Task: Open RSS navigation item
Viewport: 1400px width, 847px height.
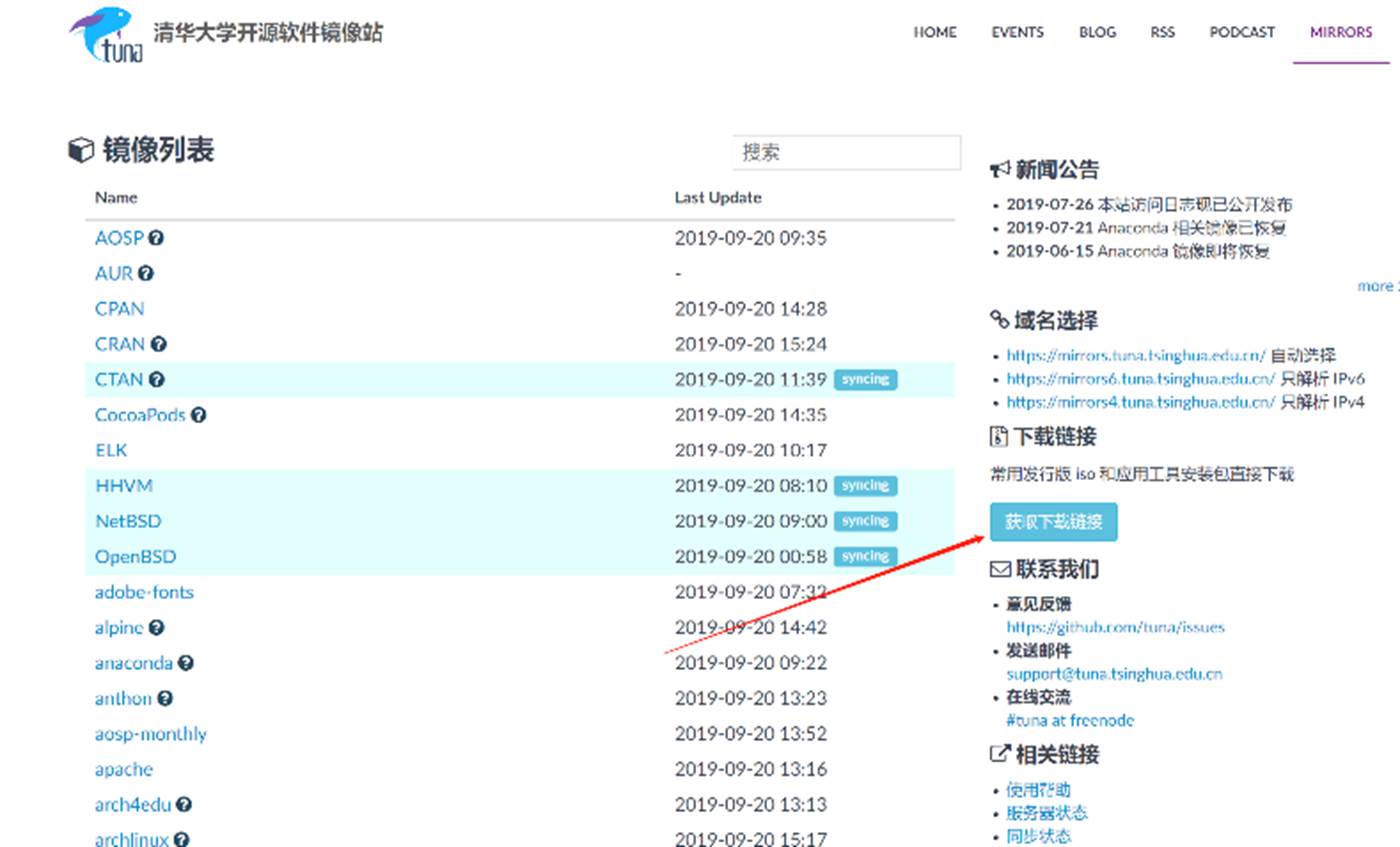Action: 1162,32
